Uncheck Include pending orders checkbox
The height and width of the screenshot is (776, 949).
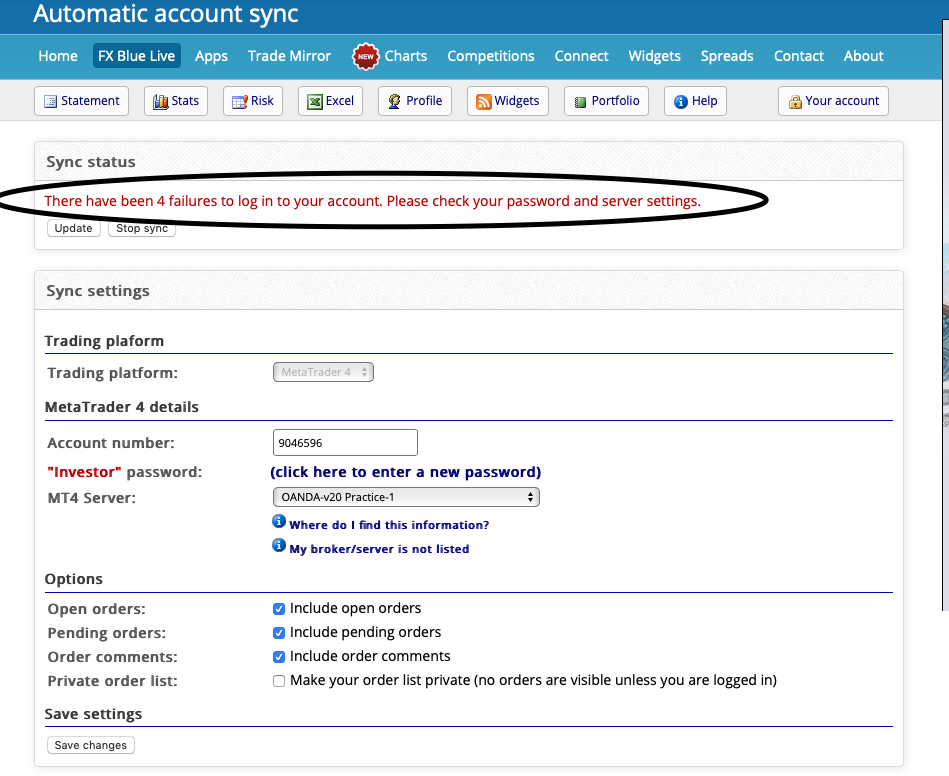279,633
